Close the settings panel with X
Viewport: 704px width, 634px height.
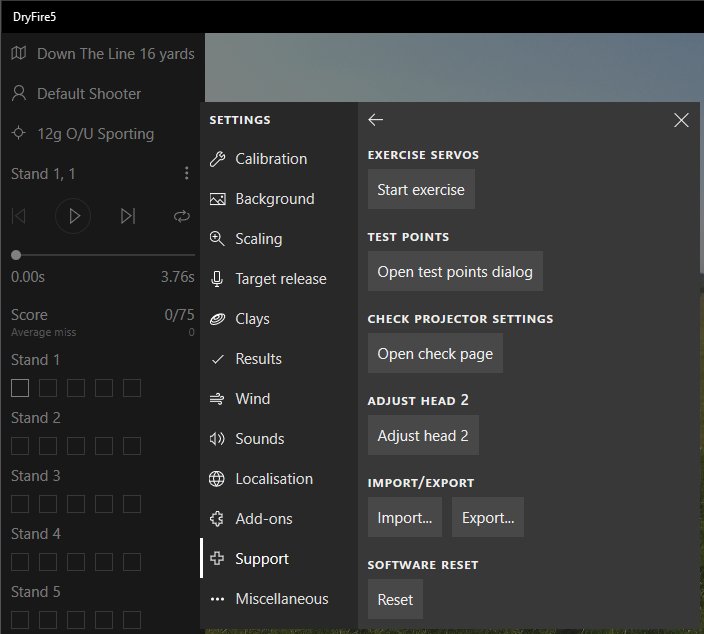point(681,120)
